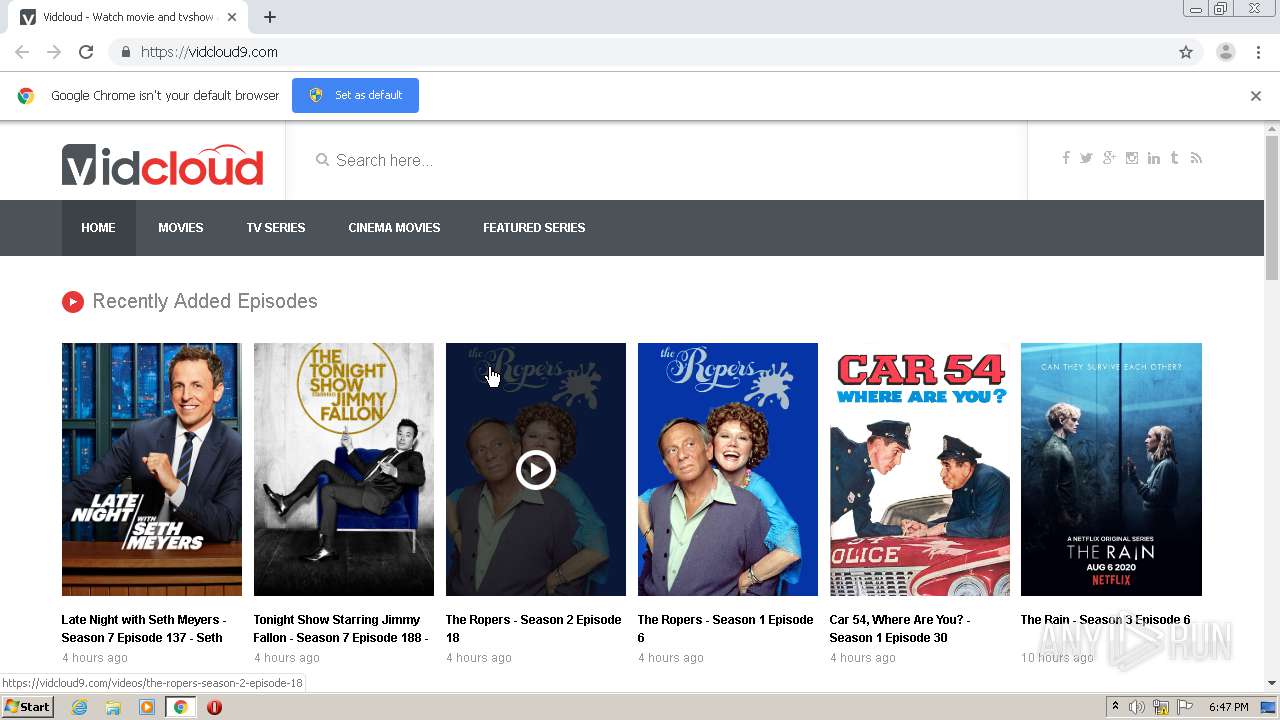
Task: Click the volume tray icon
Action: coord(1137,707)
